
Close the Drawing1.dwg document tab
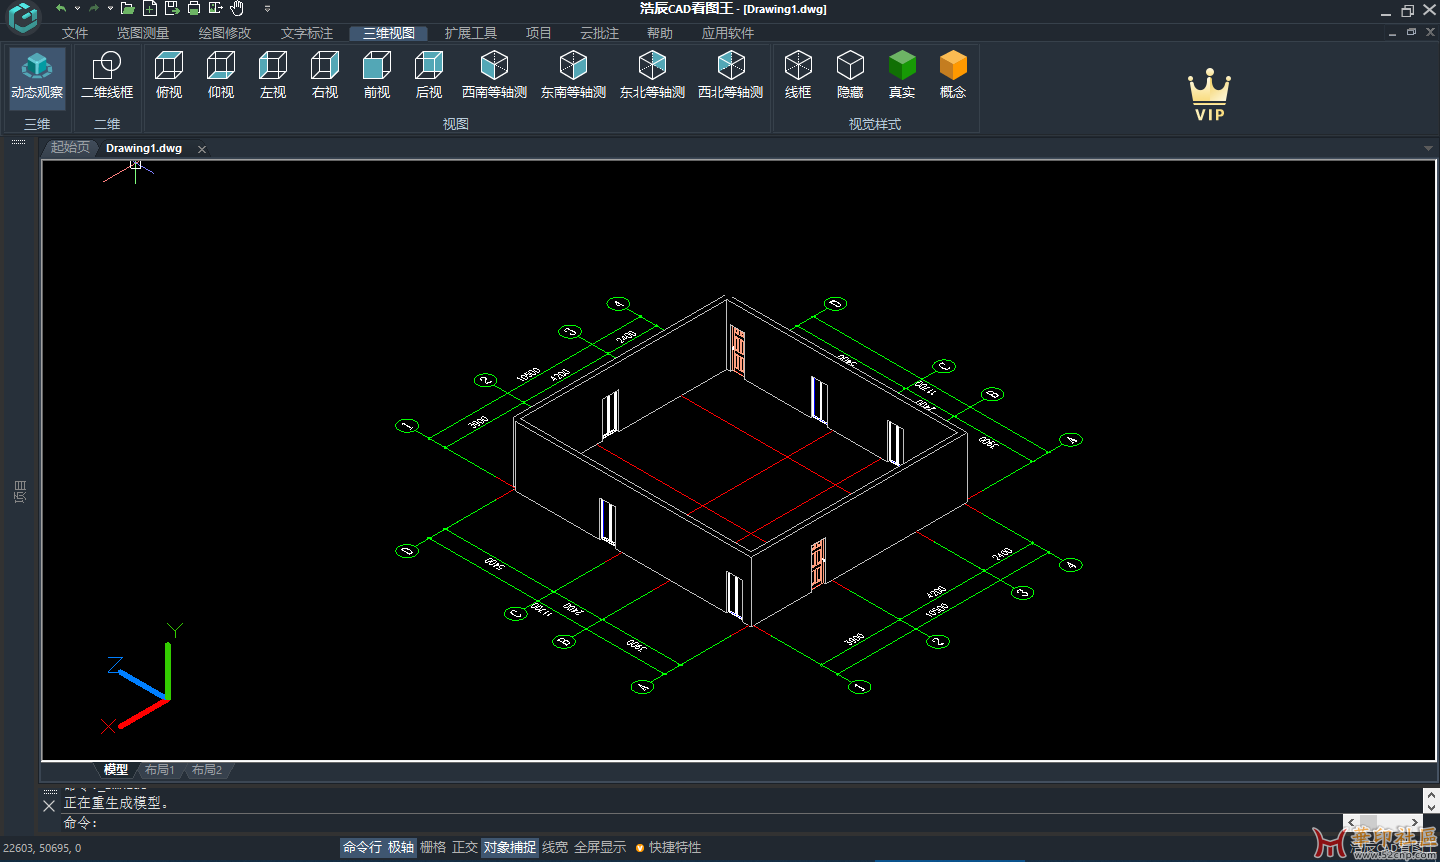pos(202,149)
